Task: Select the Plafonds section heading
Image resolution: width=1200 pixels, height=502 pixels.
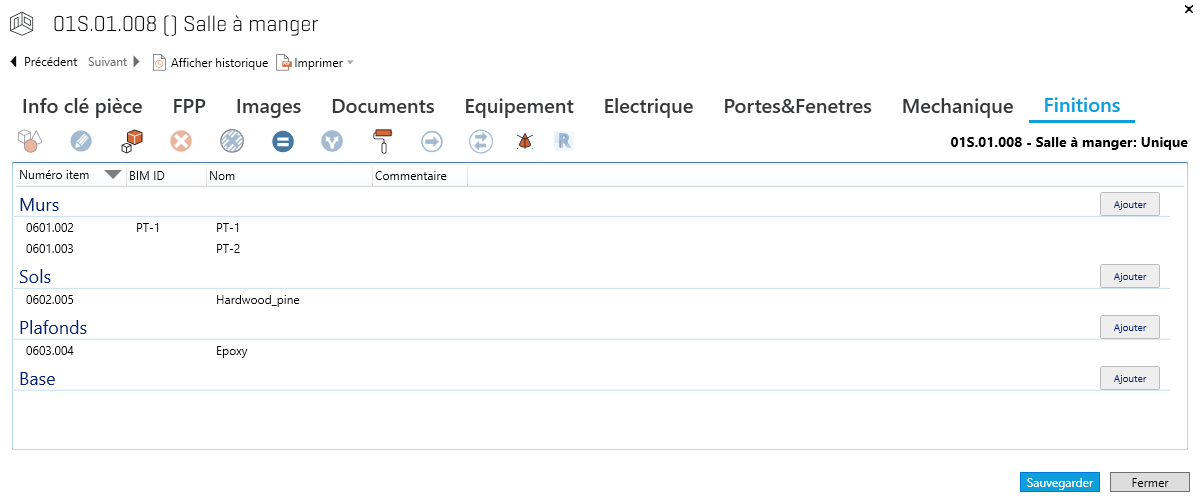Action: point(53,328)
